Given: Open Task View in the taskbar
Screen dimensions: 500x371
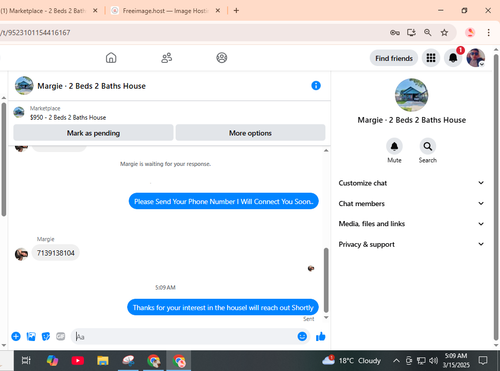Looking at the screenshot, I should click(26, 361).
